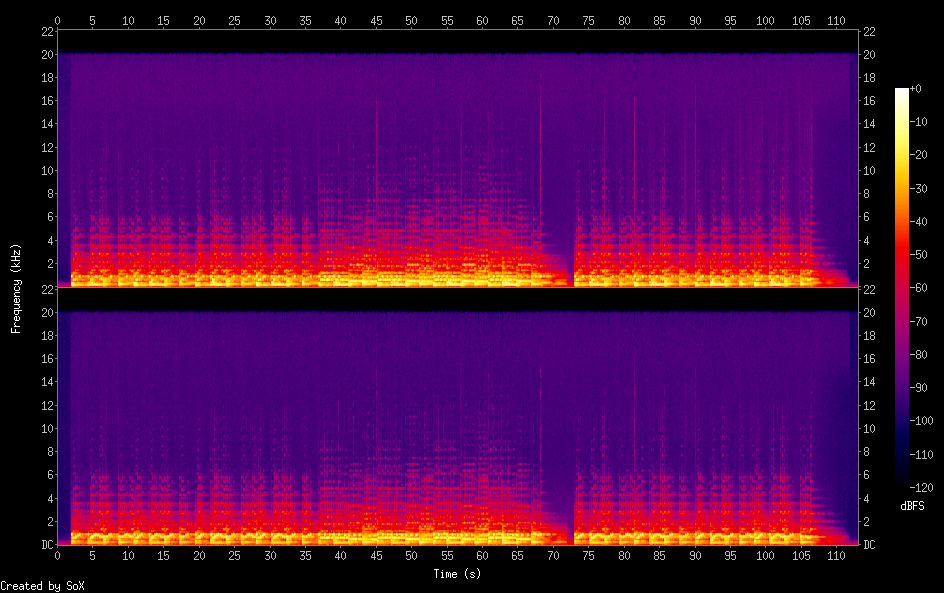Click the "-30" color scale value
This screenshot has width=944, height=593.
click(x=918, y=188)
